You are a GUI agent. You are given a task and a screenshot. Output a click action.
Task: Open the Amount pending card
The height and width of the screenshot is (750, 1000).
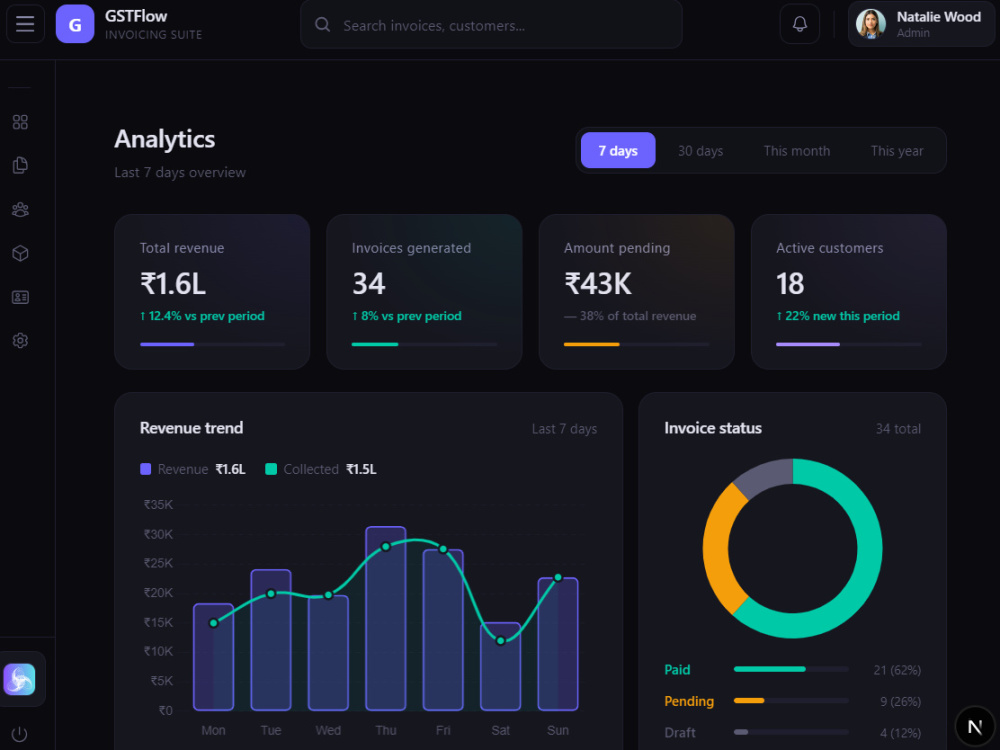coord(636,292)
